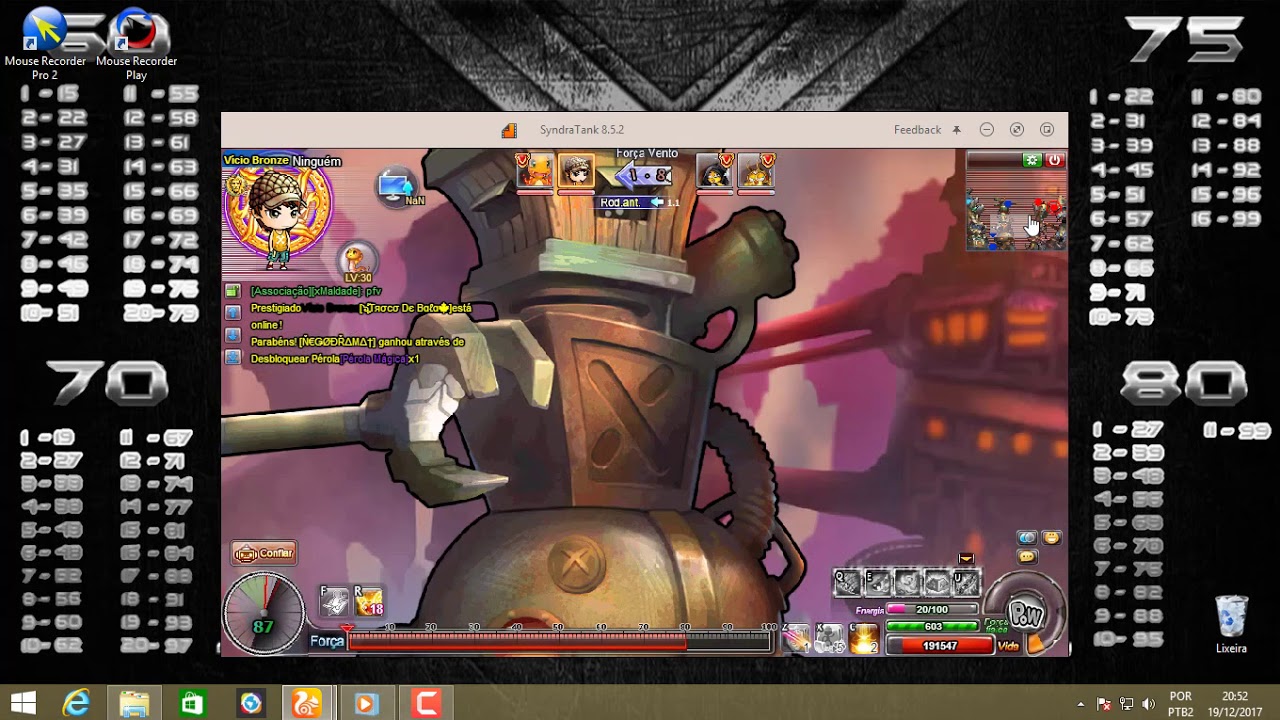Click the POR PTB2 language indicator
This screenshot has height=720, width=1280.
tap(1181, 704)
